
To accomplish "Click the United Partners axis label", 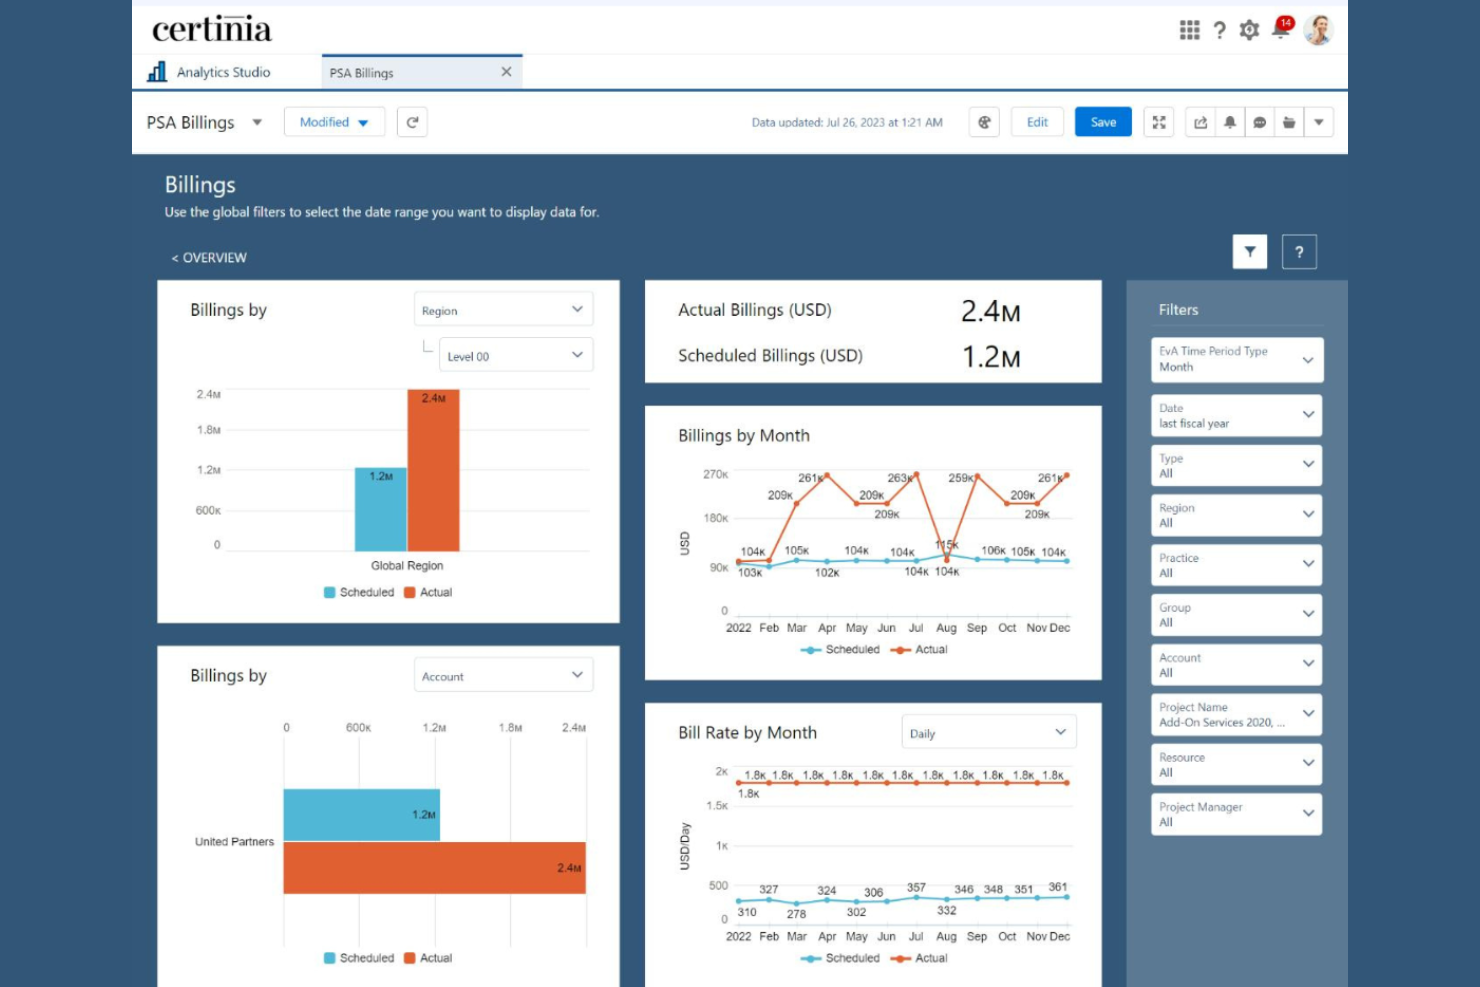I will tap(234, 842).
